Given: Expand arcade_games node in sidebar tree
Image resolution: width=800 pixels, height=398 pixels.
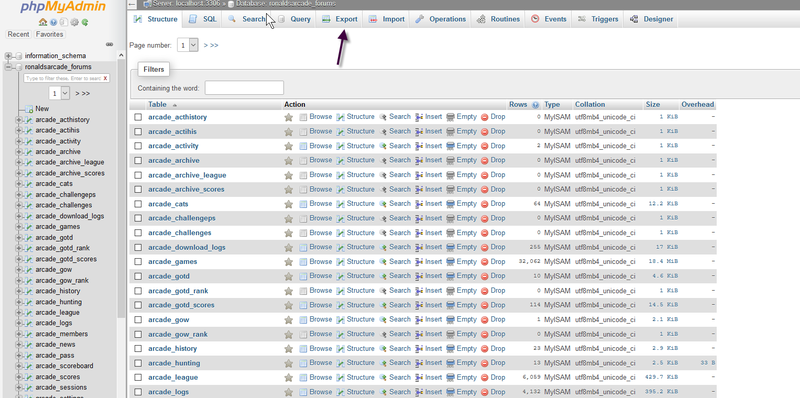Looking at the screenshot, I should [19, 227].
